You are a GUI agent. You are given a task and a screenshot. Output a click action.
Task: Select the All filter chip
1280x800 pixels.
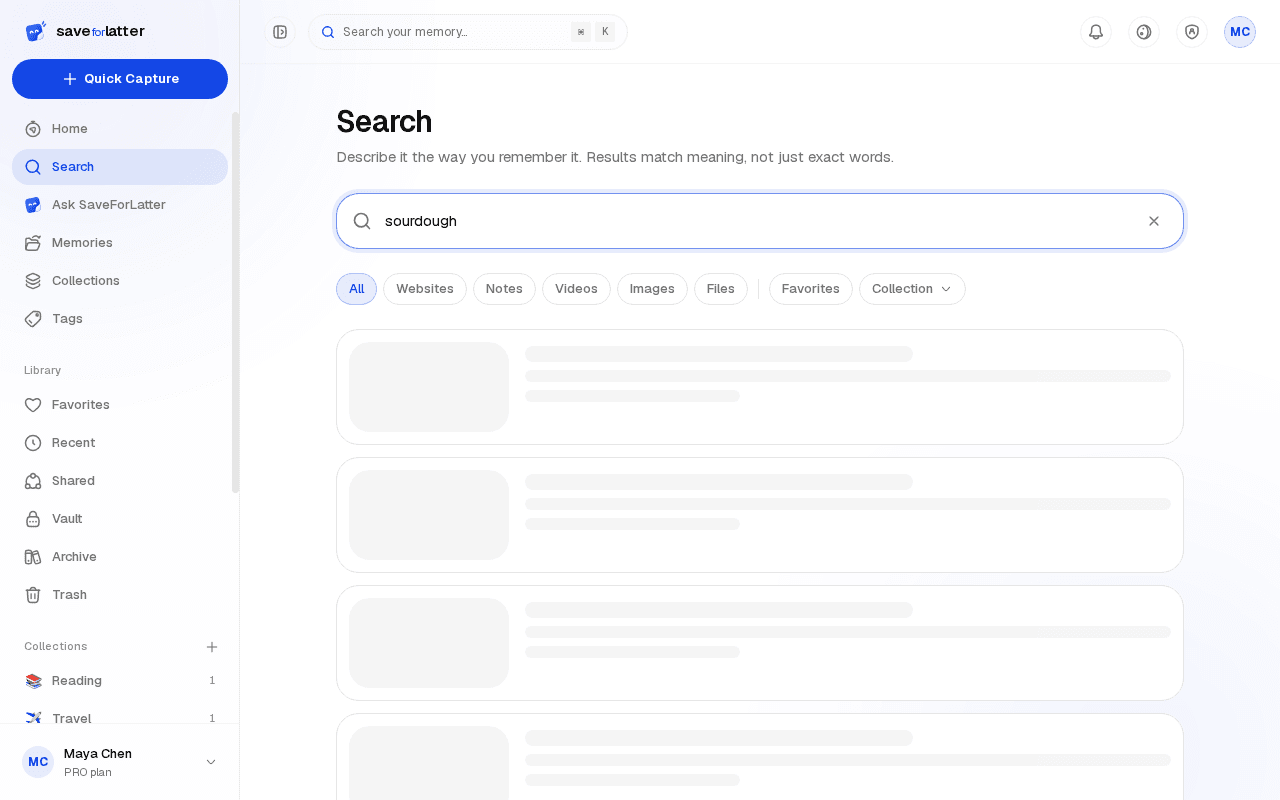click(x=356, y=289)
